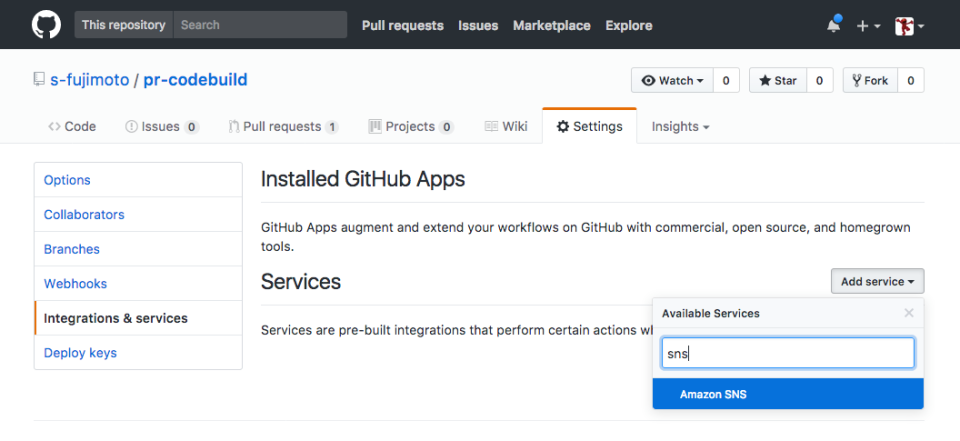
Task: Fork the repository
Action: (x=870, y=80)
